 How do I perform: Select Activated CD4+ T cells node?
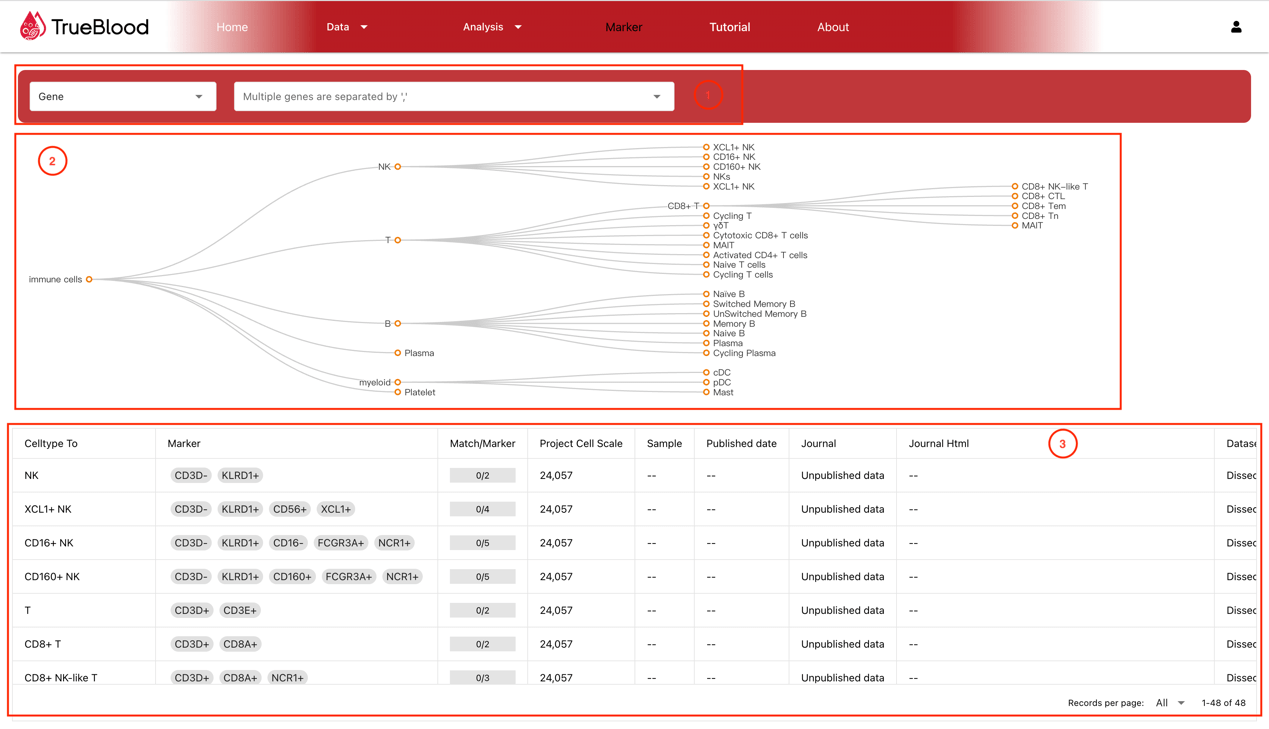[760, 255]
